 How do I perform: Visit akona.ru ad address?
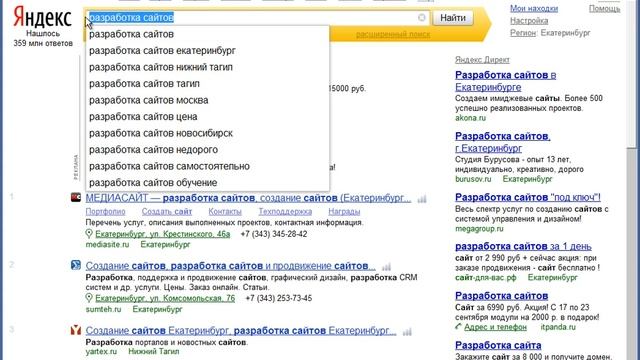point(470,118)
